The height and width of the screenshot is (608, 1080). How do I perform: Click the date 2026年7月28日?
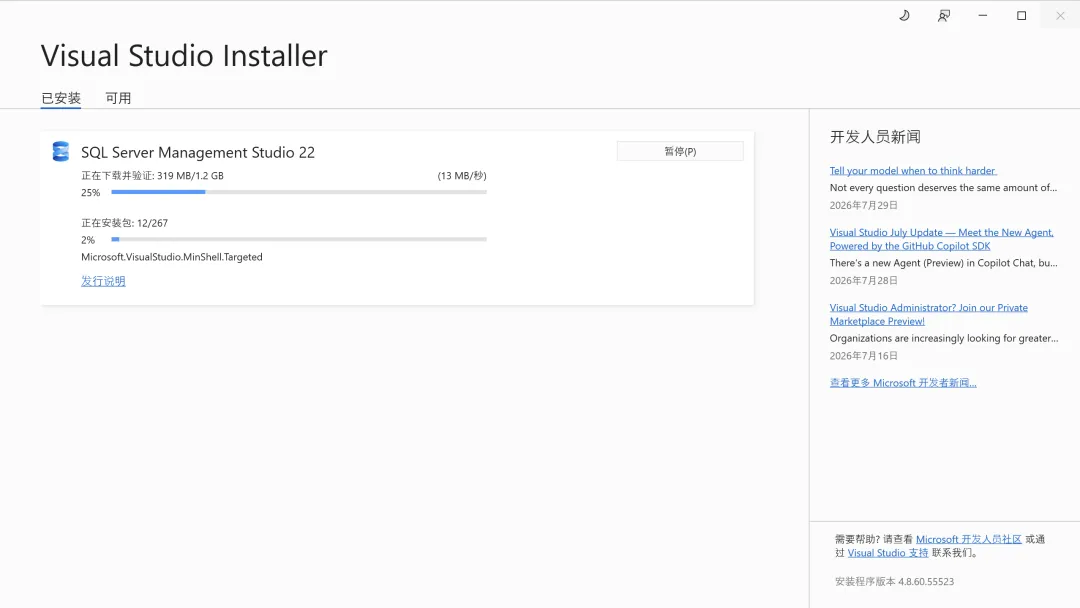[864, 280]
